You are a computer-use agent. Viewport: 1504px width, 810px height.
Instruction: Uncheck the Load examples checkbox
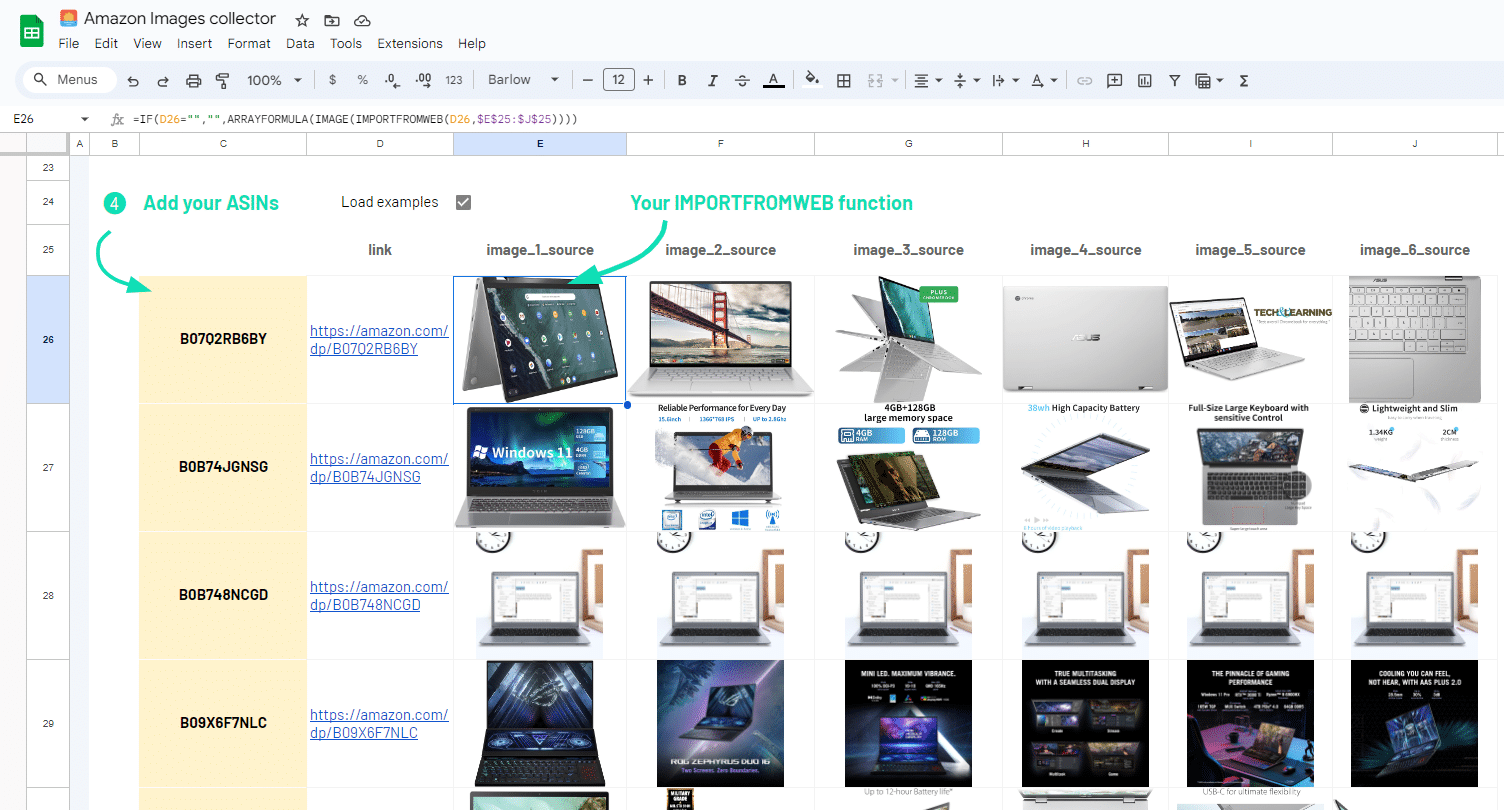463,202
